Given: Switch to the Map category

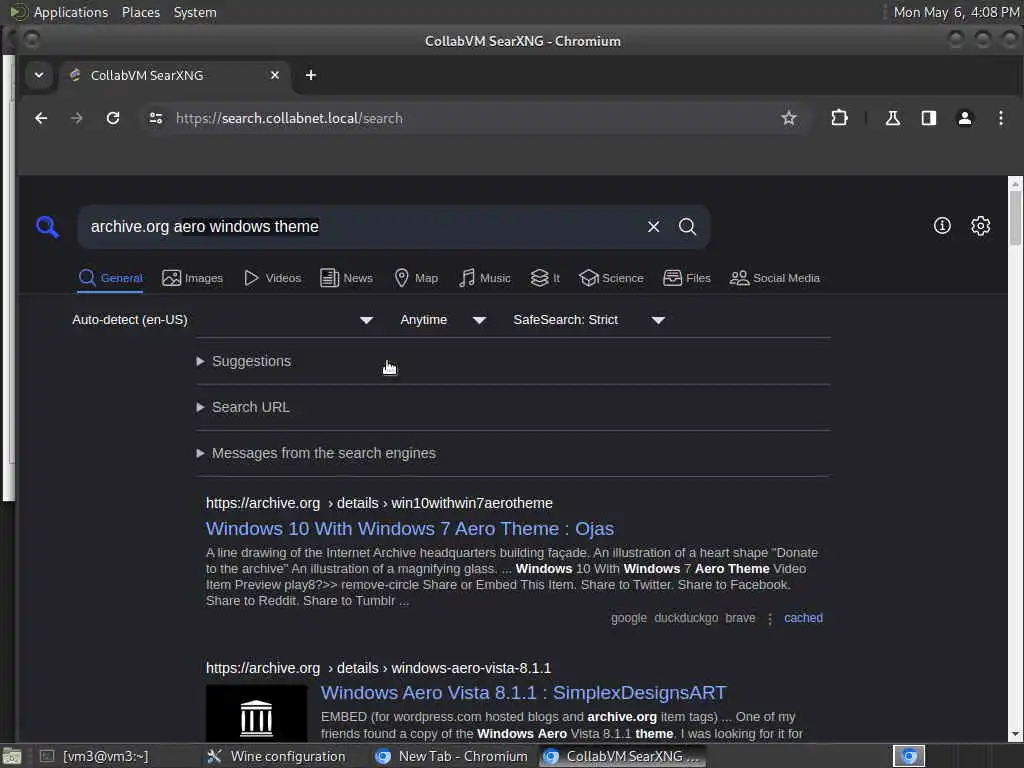Looking at the screenshot, I should [417, 278].
